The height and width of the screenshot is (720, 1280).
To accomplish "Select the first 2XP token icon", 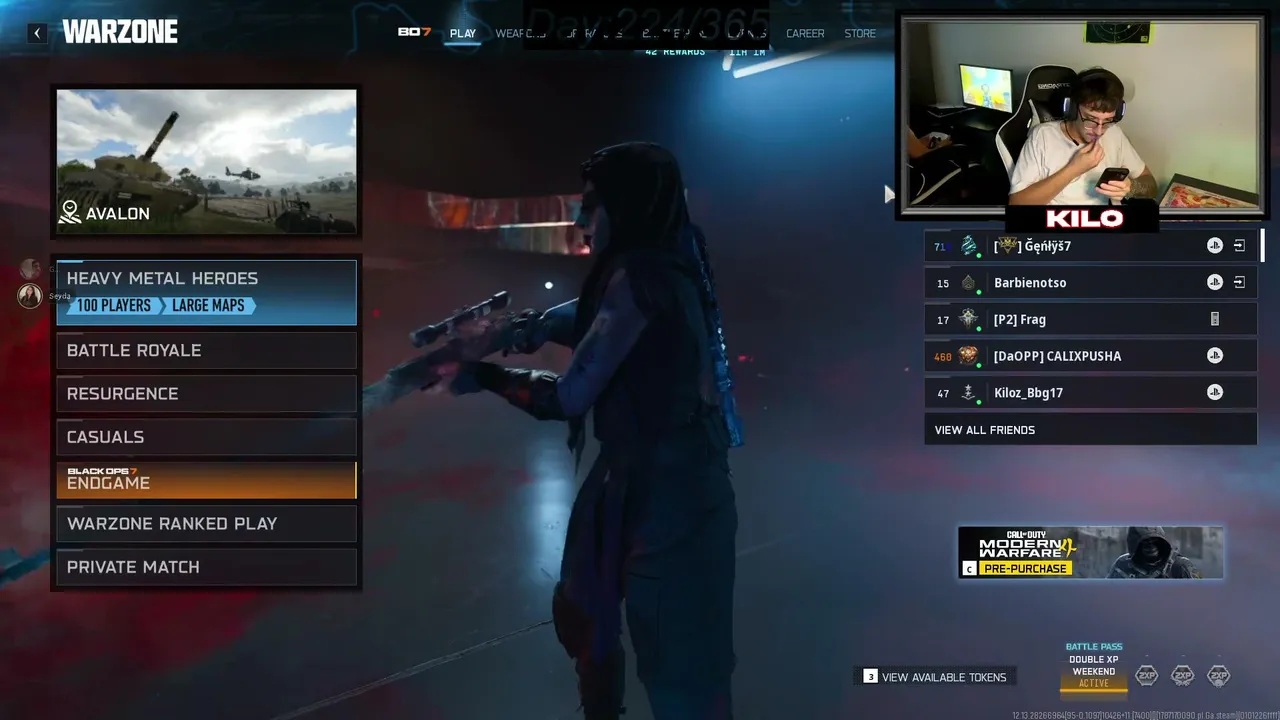I will point(1147,676).
